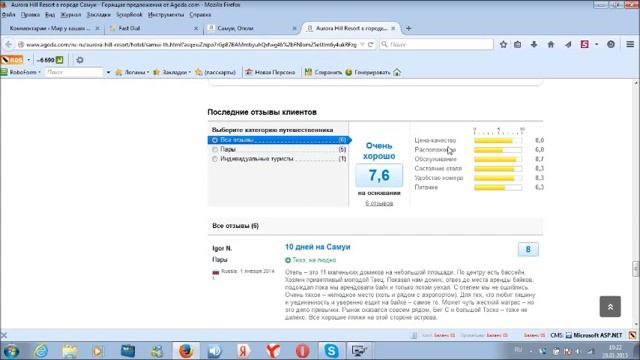The height and width of the screenshot is (360, 640).
Task: Open the Firefox hamburger menu
Action: (630, 44)
